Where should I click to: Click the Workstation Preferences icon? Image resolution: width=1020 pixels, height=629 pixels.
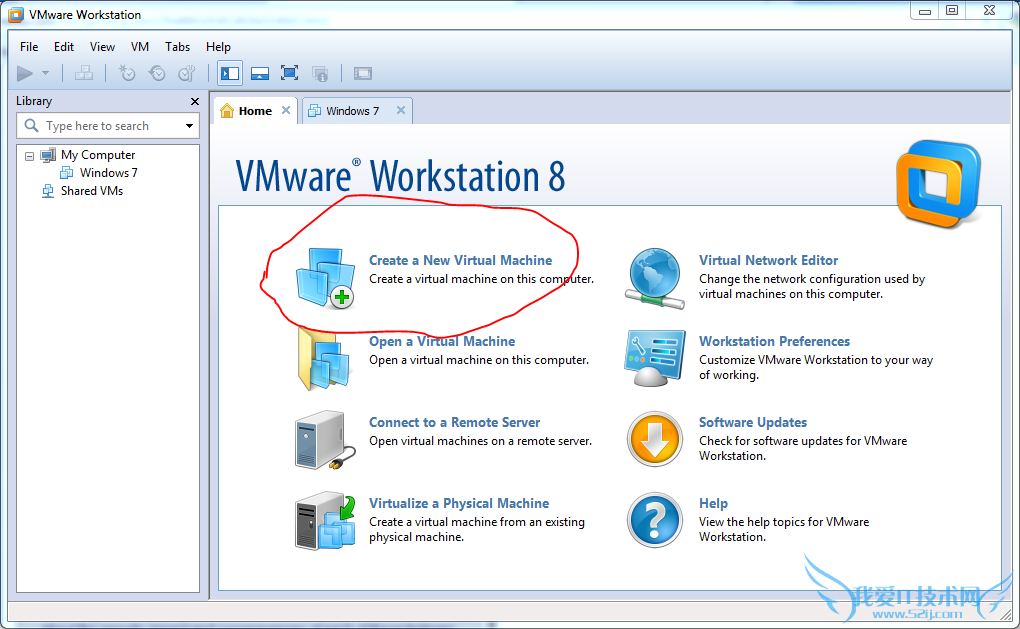click(x=655, y=358)
